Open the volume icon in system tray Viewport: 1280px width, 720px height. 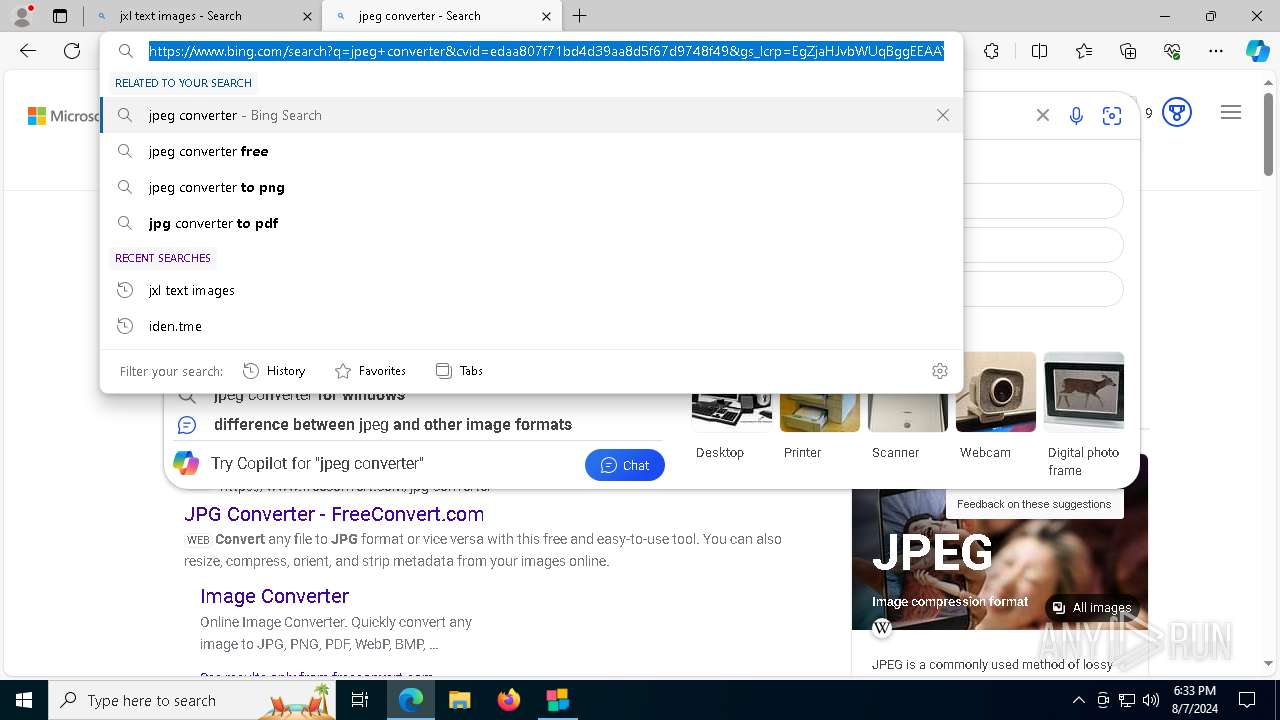[x=1151, y=700]
